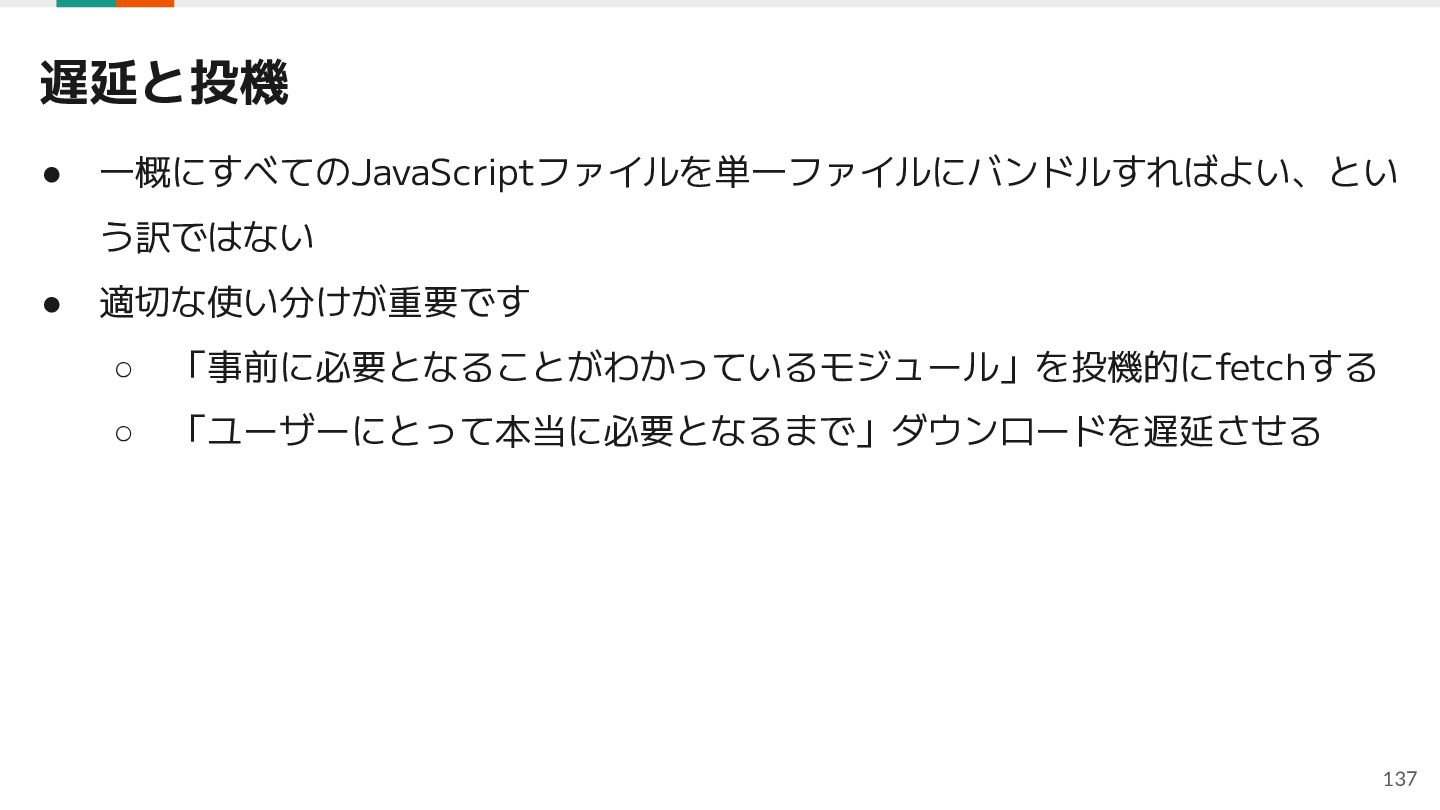The width and height of the screenshot is (1440, 810).
Task: Click the text ダウンロードを遅延させる
Action: coord(1106,431)
